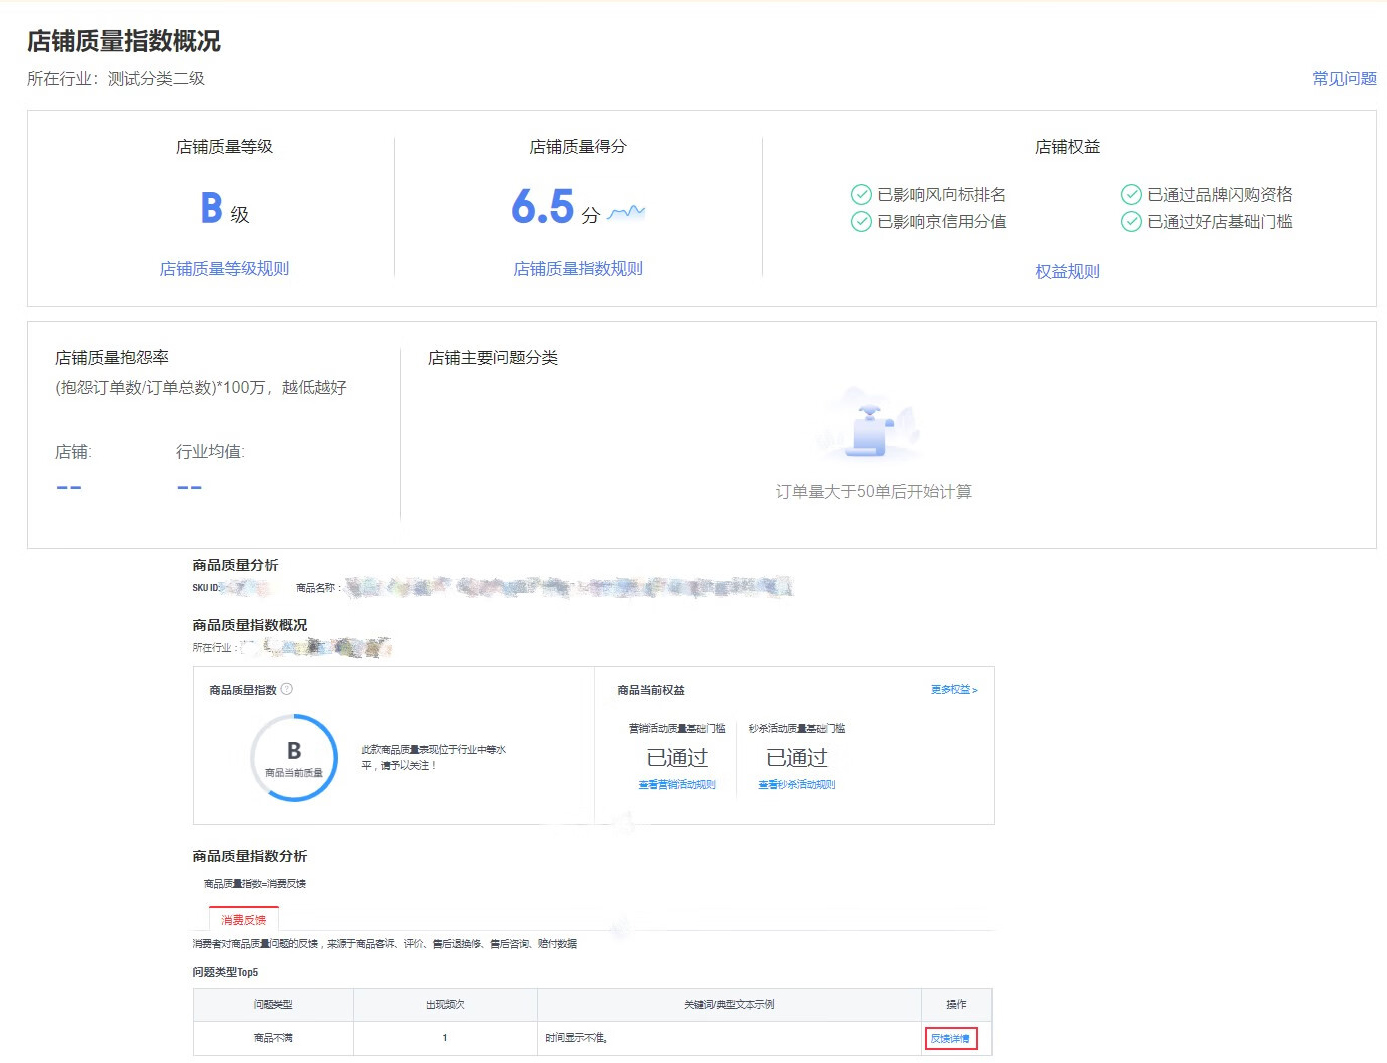View 查看营销活动规则 link
This screenshot has height=1063, width=1387.
677,785
